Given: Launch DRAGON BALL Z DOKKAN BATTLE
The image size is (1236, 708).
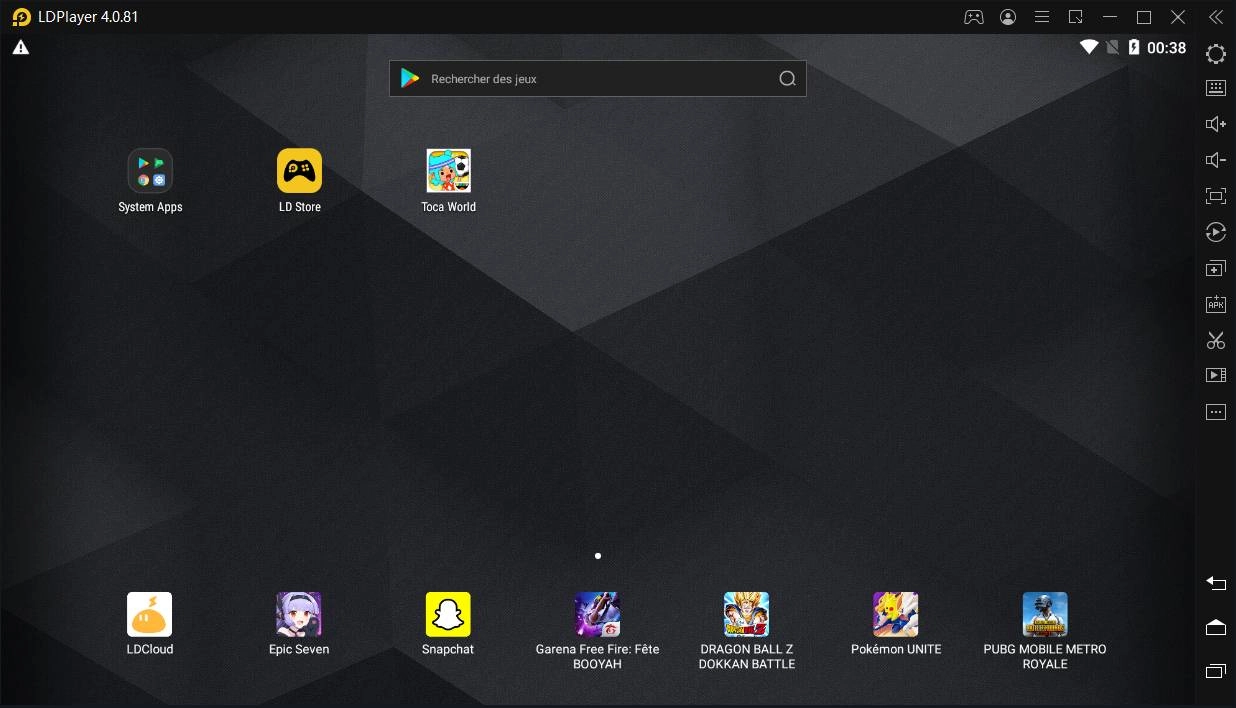Looking at the screenshot, I should 747,614.
